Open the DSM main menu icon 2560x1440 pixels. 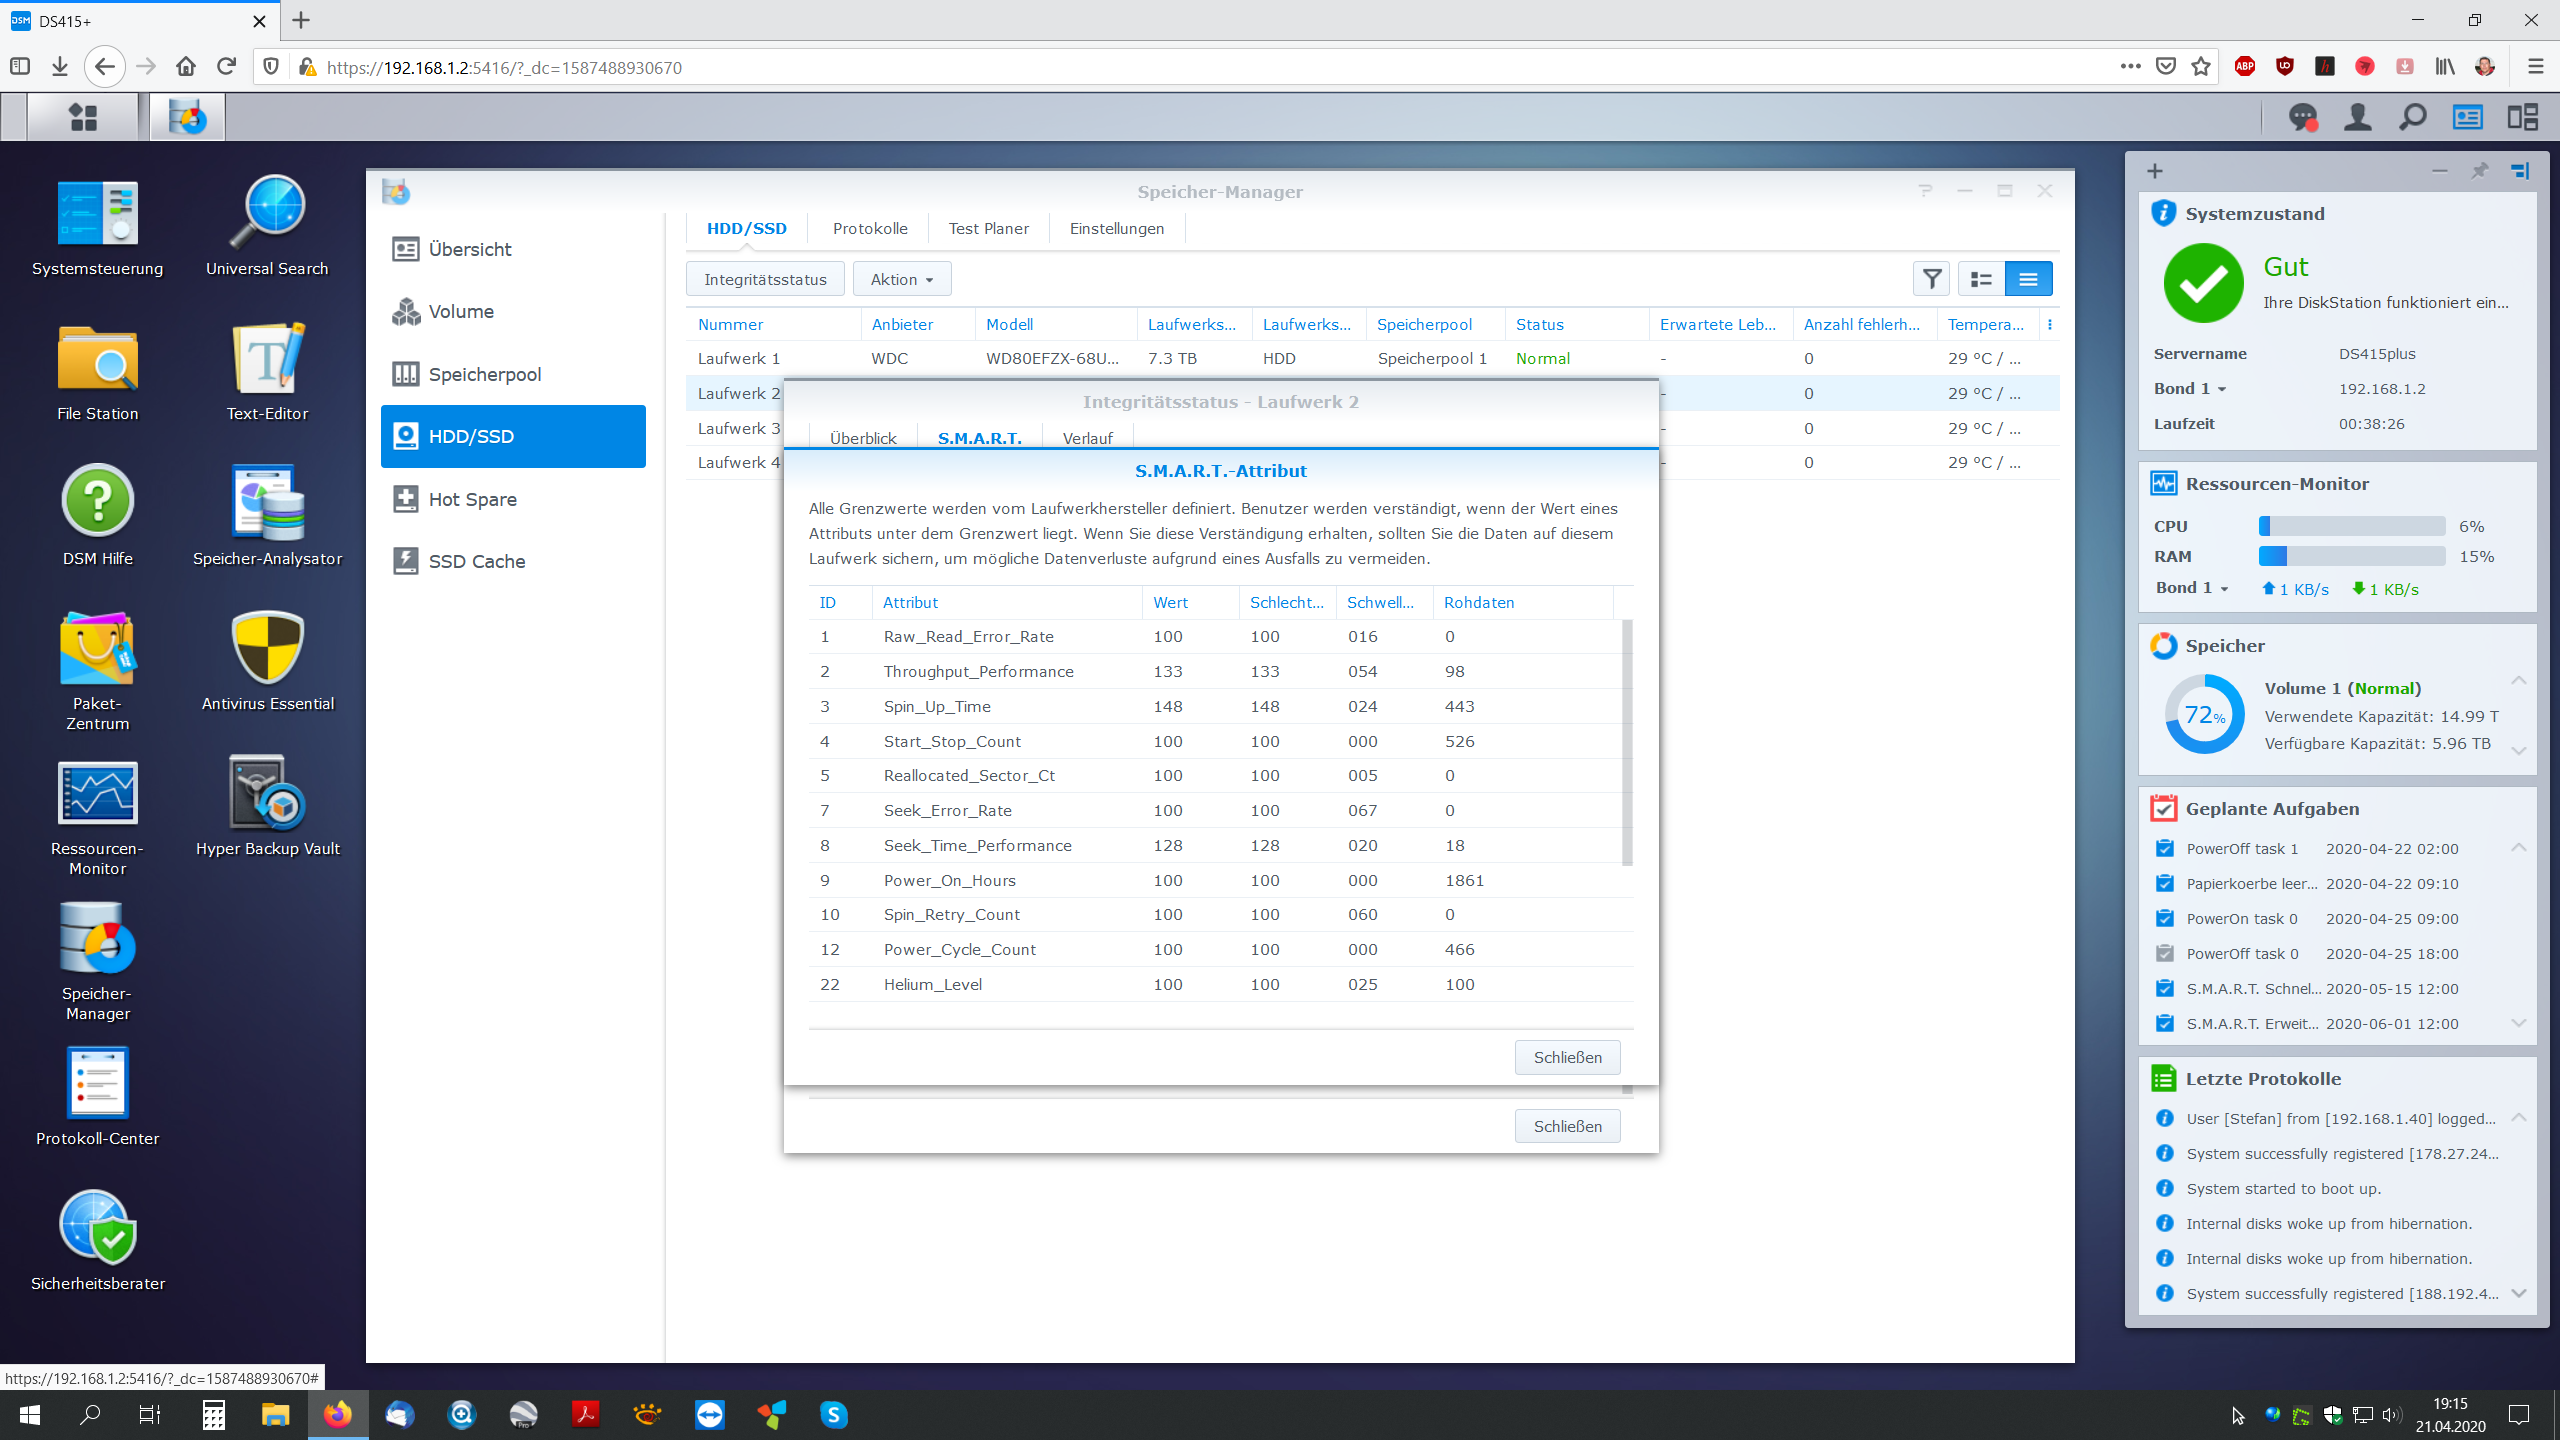83,118
